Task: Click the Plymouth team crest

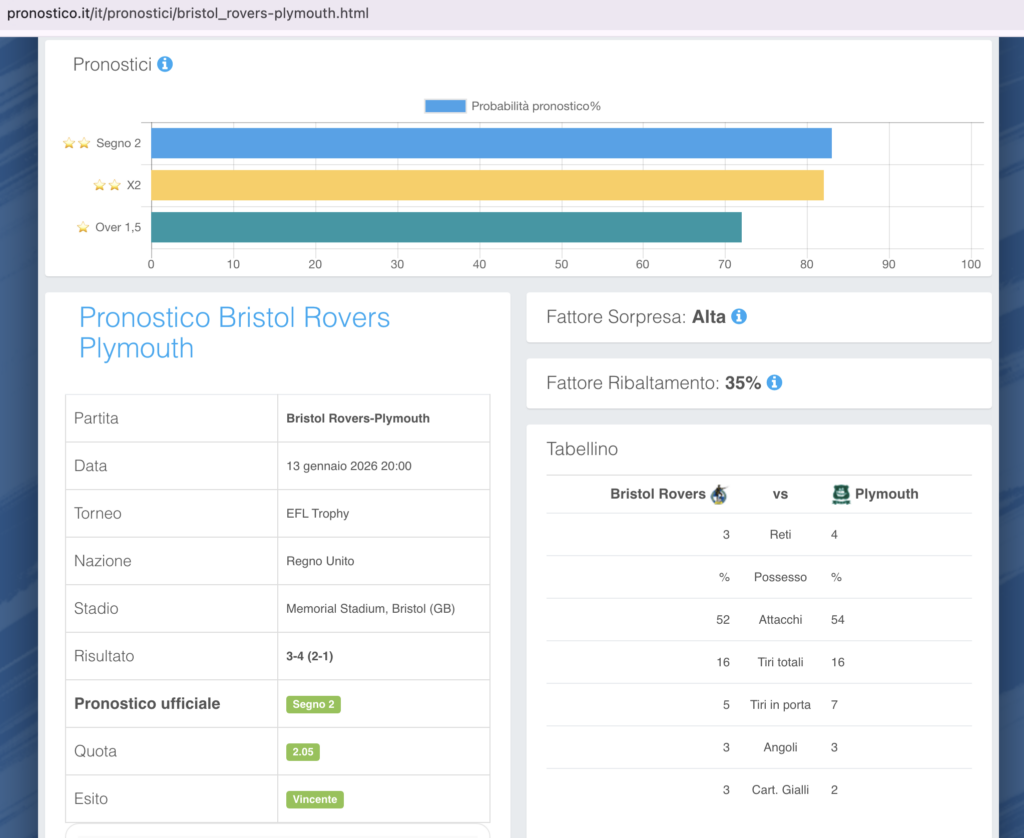Action: click(x=841, y=494)
